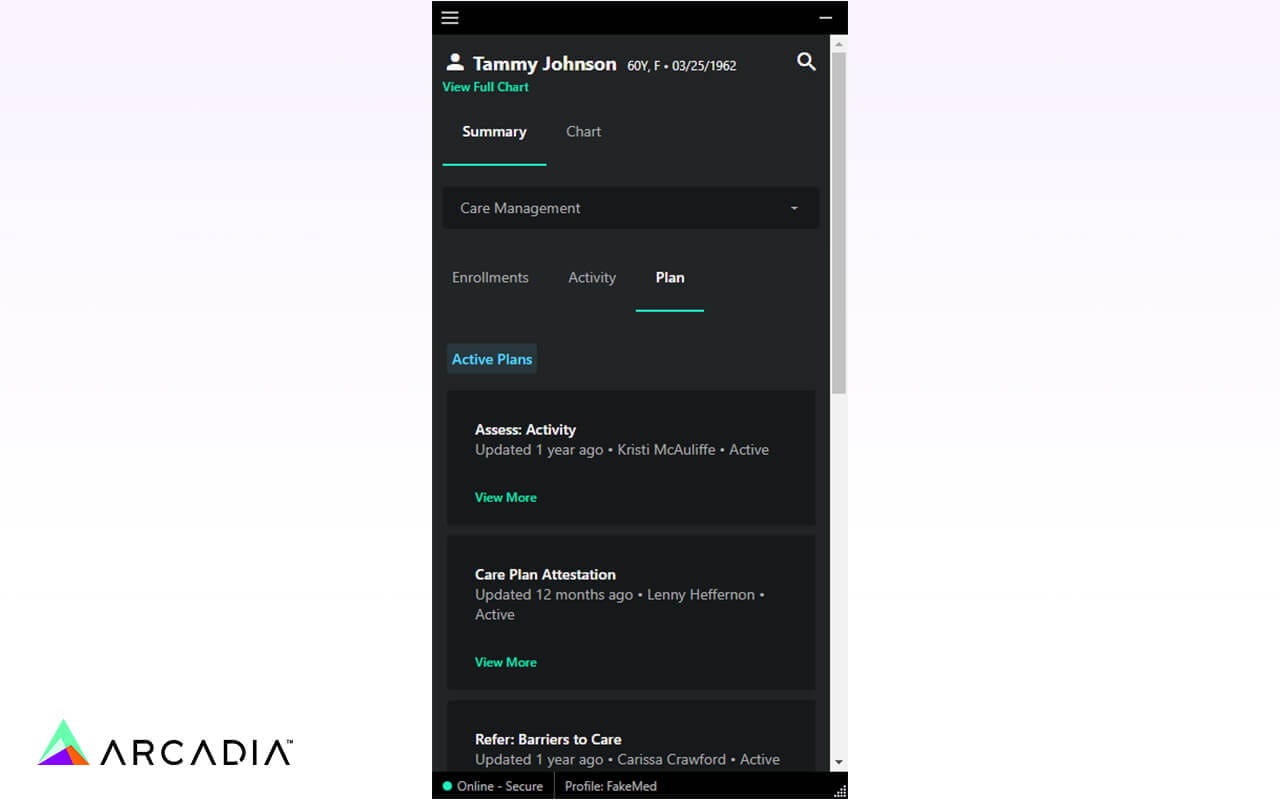The image size is (1280, 800).
Task: Click the Refer: Barriers to Care title
Action: click(548, 740)
